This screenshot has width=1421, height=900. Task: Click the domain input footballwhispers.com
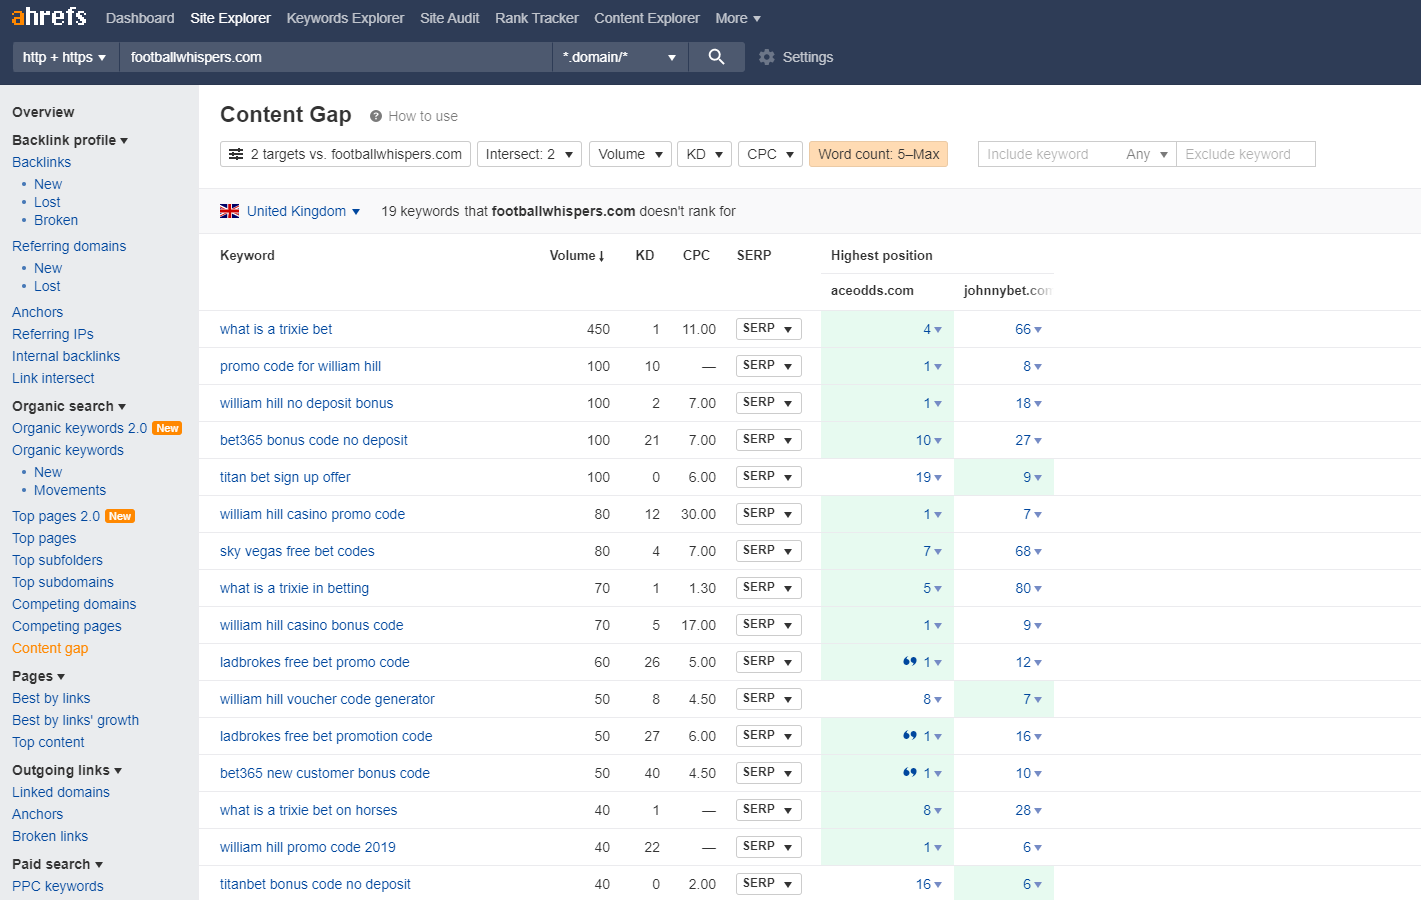tap(335, 57)
